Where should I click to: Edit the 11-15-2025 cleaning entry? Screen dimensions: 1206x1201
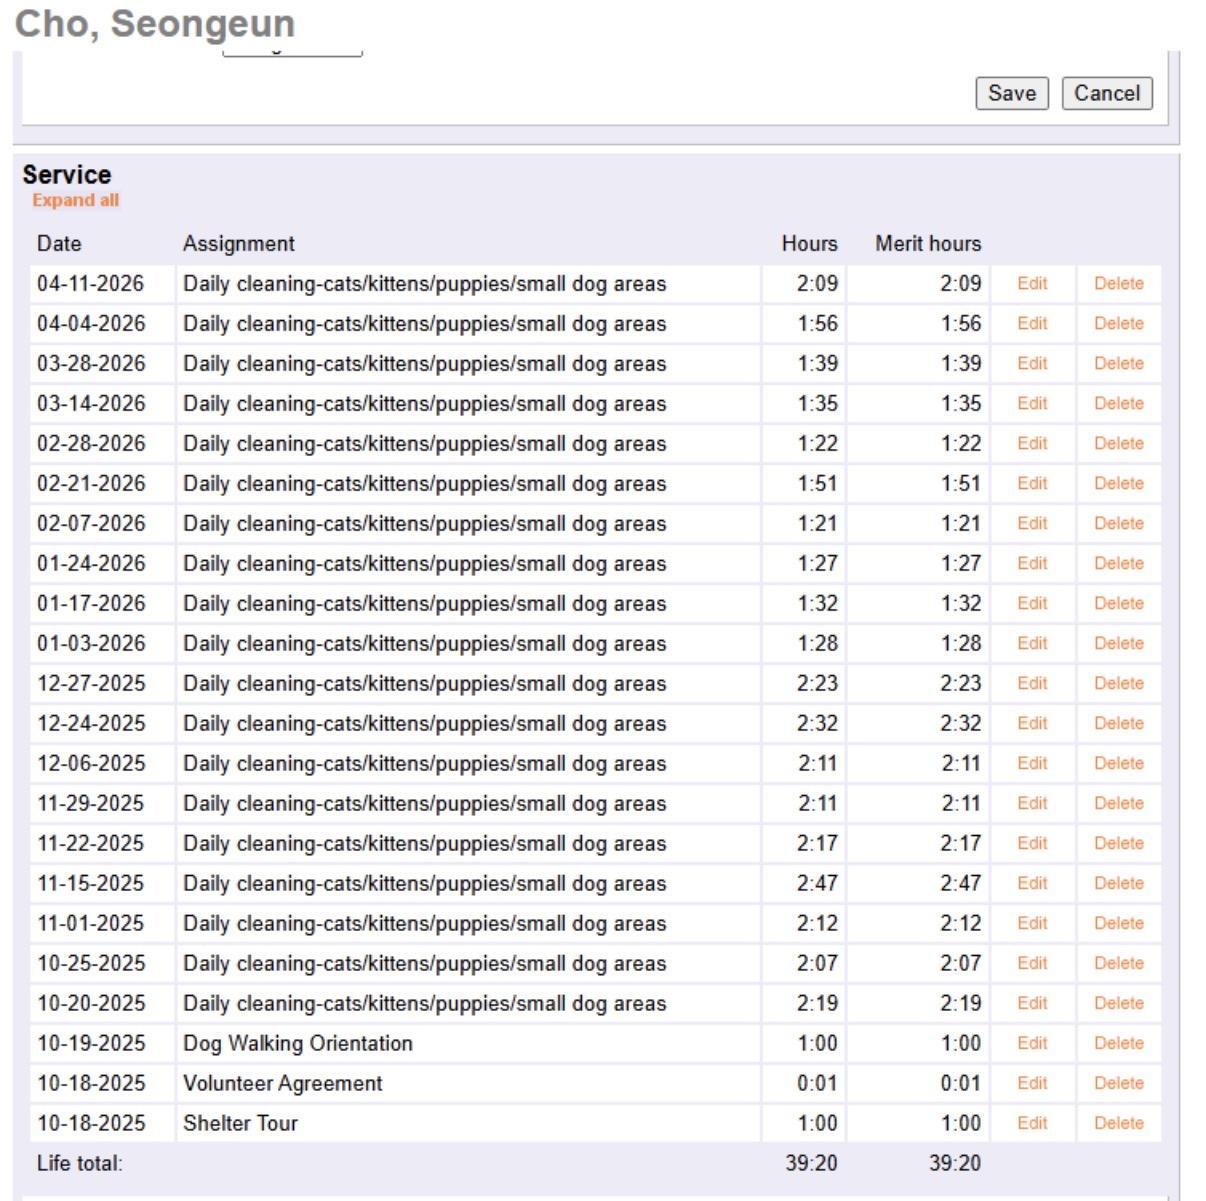[1032, 884]
